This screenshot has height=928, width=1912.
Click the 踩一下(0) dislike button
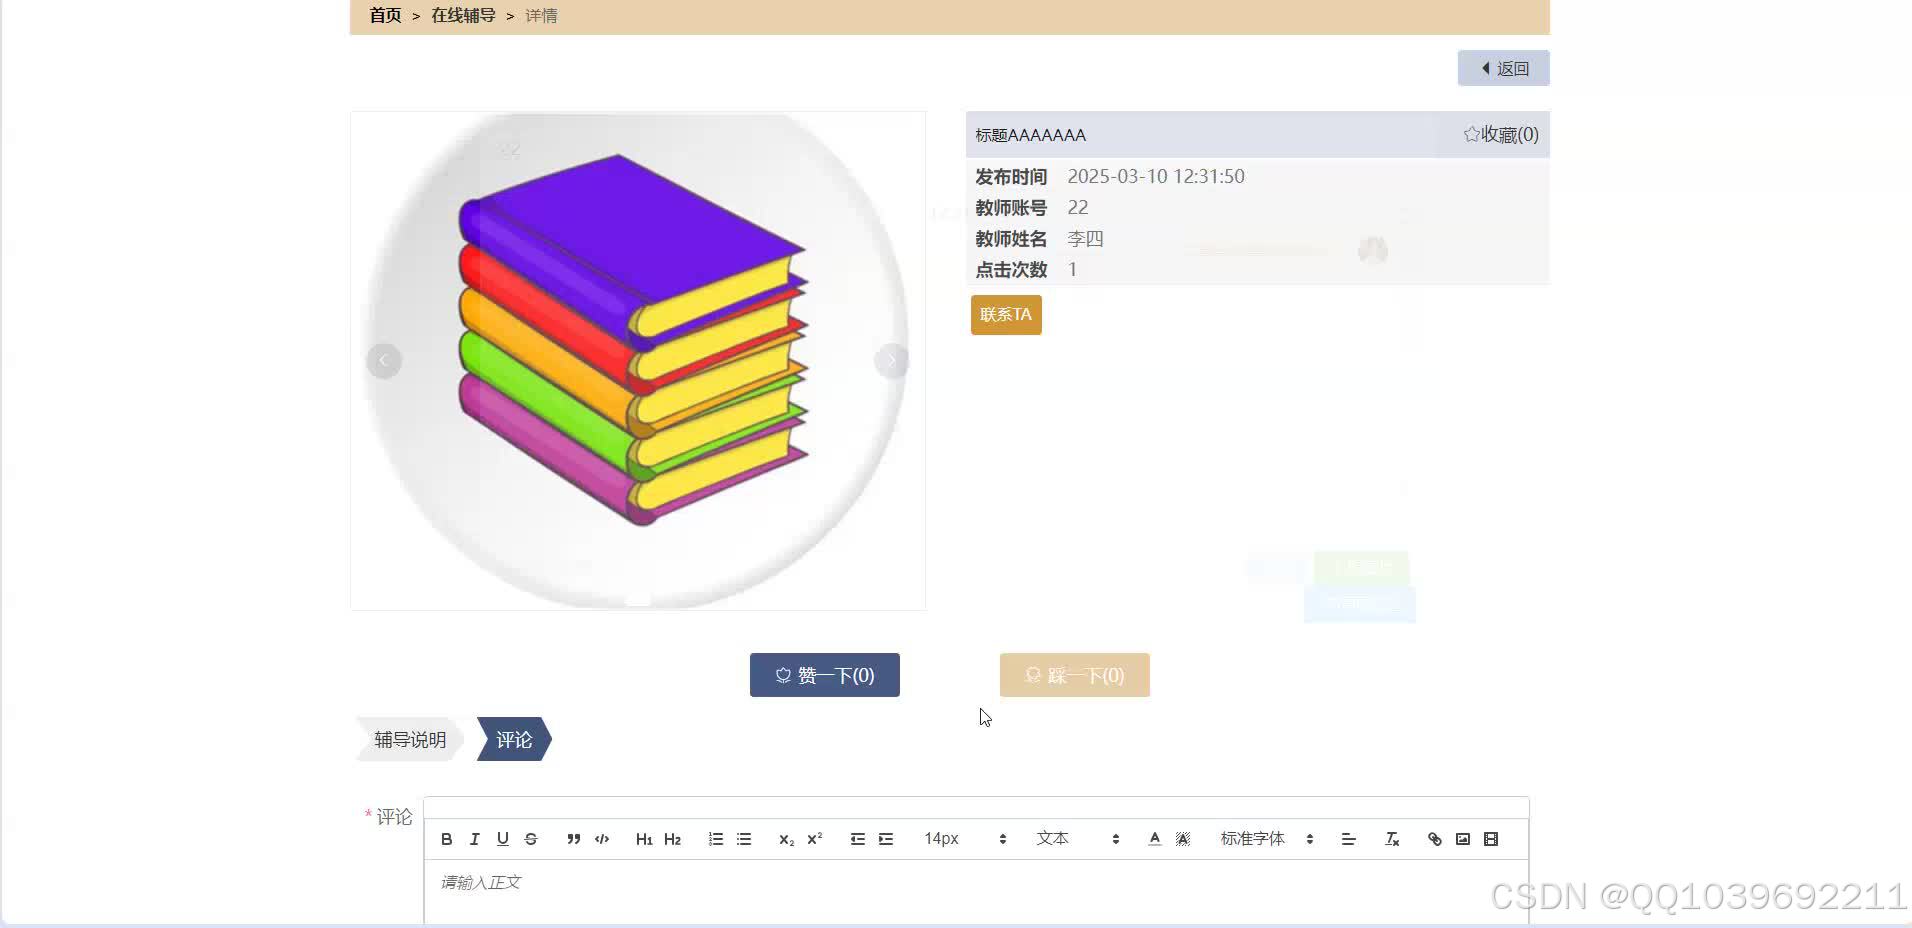pyautogui.click(x=1075, y=675)
